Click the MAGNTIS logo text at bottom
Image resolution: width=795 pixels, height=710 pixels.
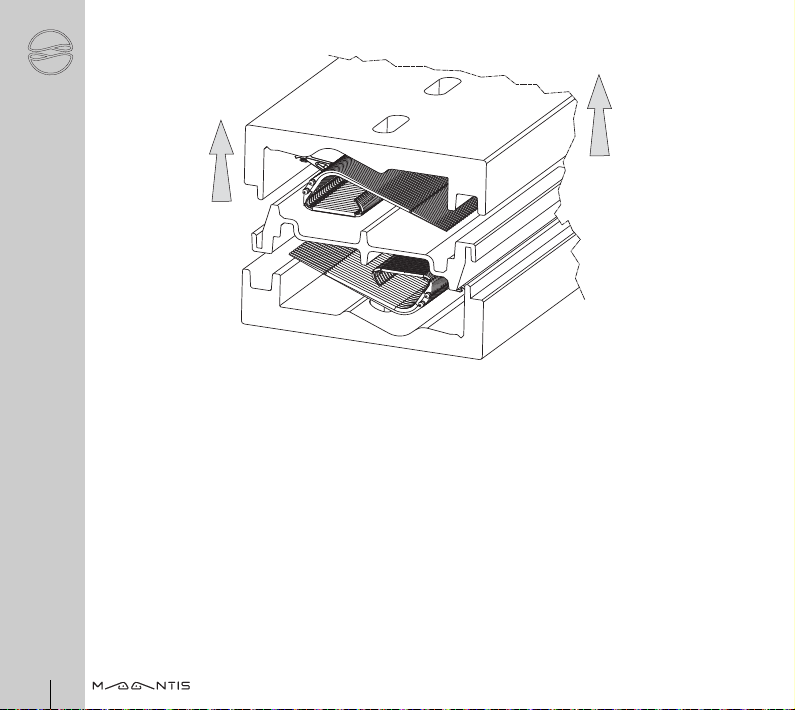tap(141, 686)
